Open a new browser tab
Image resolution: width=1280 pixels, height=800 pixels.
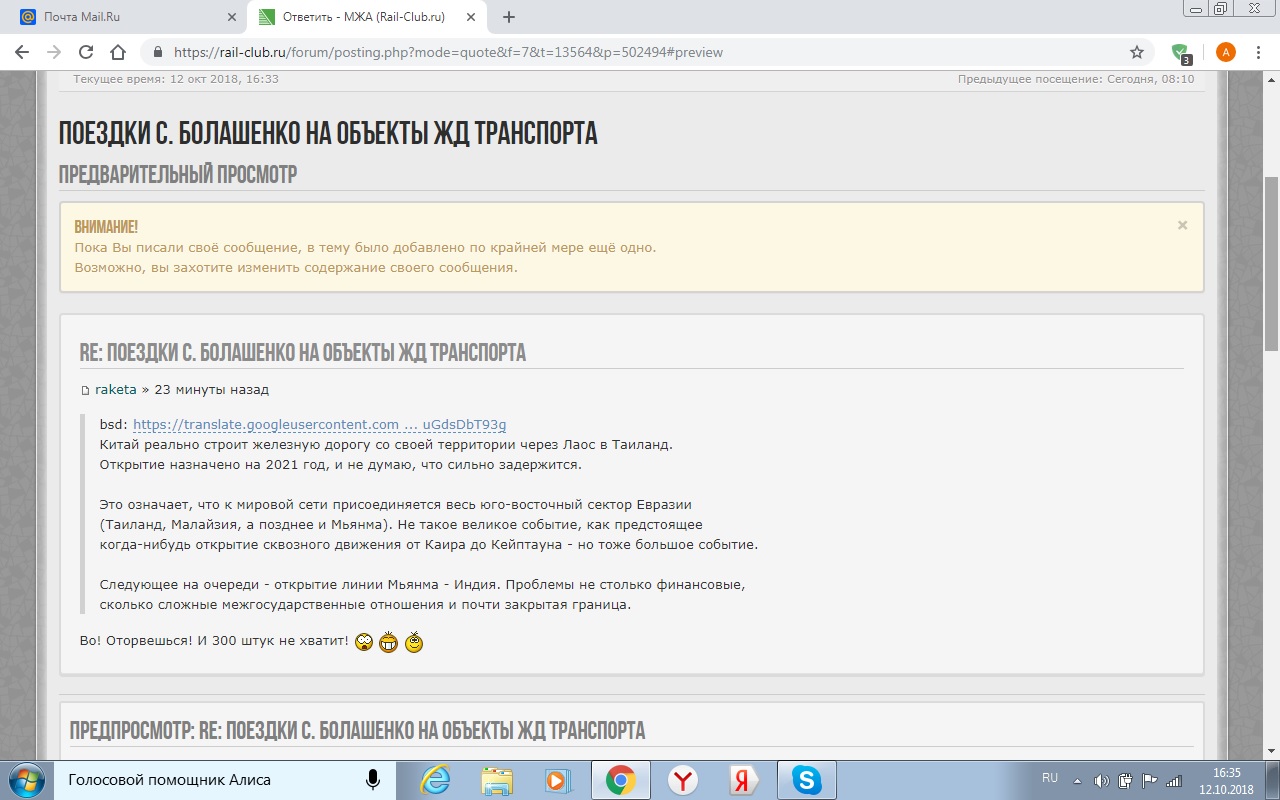pyautogui.click(x=508, y=17)
